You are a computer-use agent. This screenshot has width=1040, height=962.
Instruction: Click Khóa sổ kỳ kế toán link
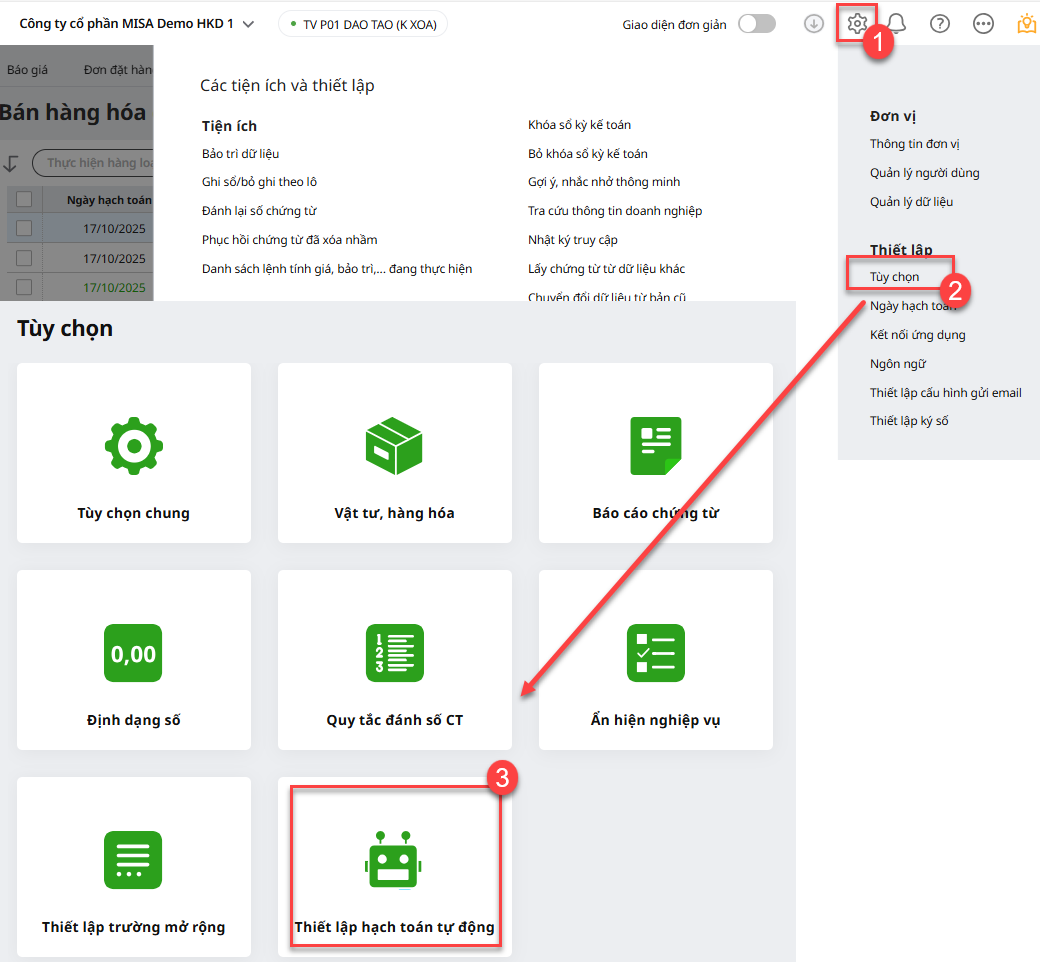point(579,125)
